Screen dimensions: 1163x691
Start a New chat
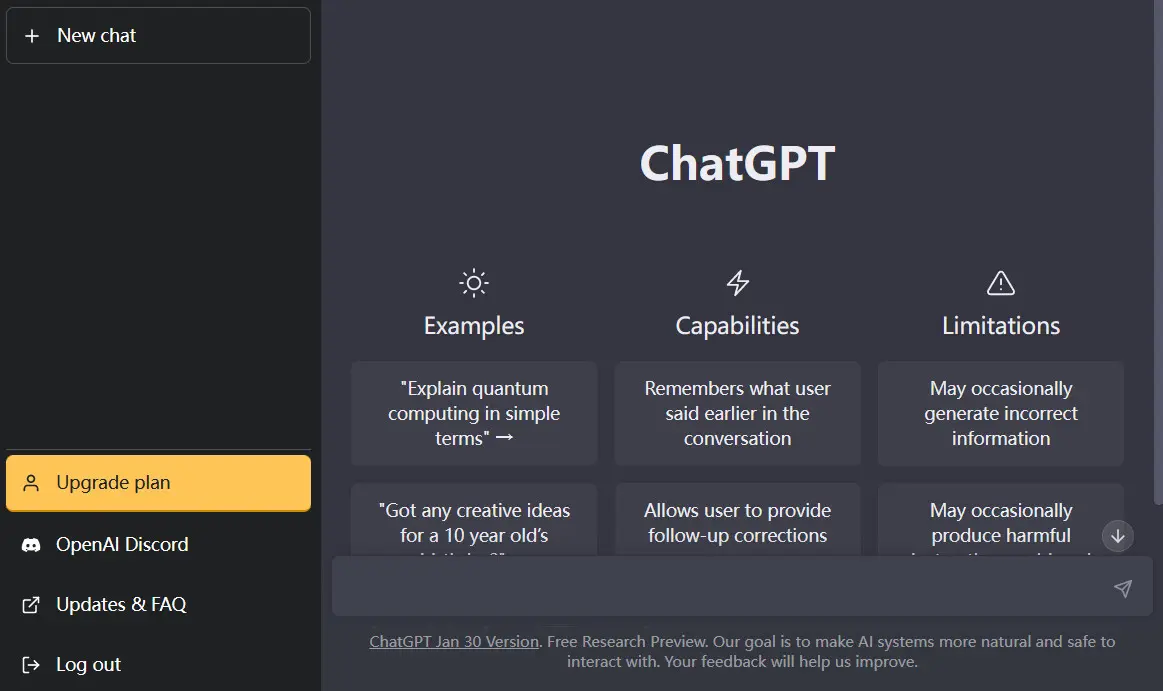[x=159, y=36]
